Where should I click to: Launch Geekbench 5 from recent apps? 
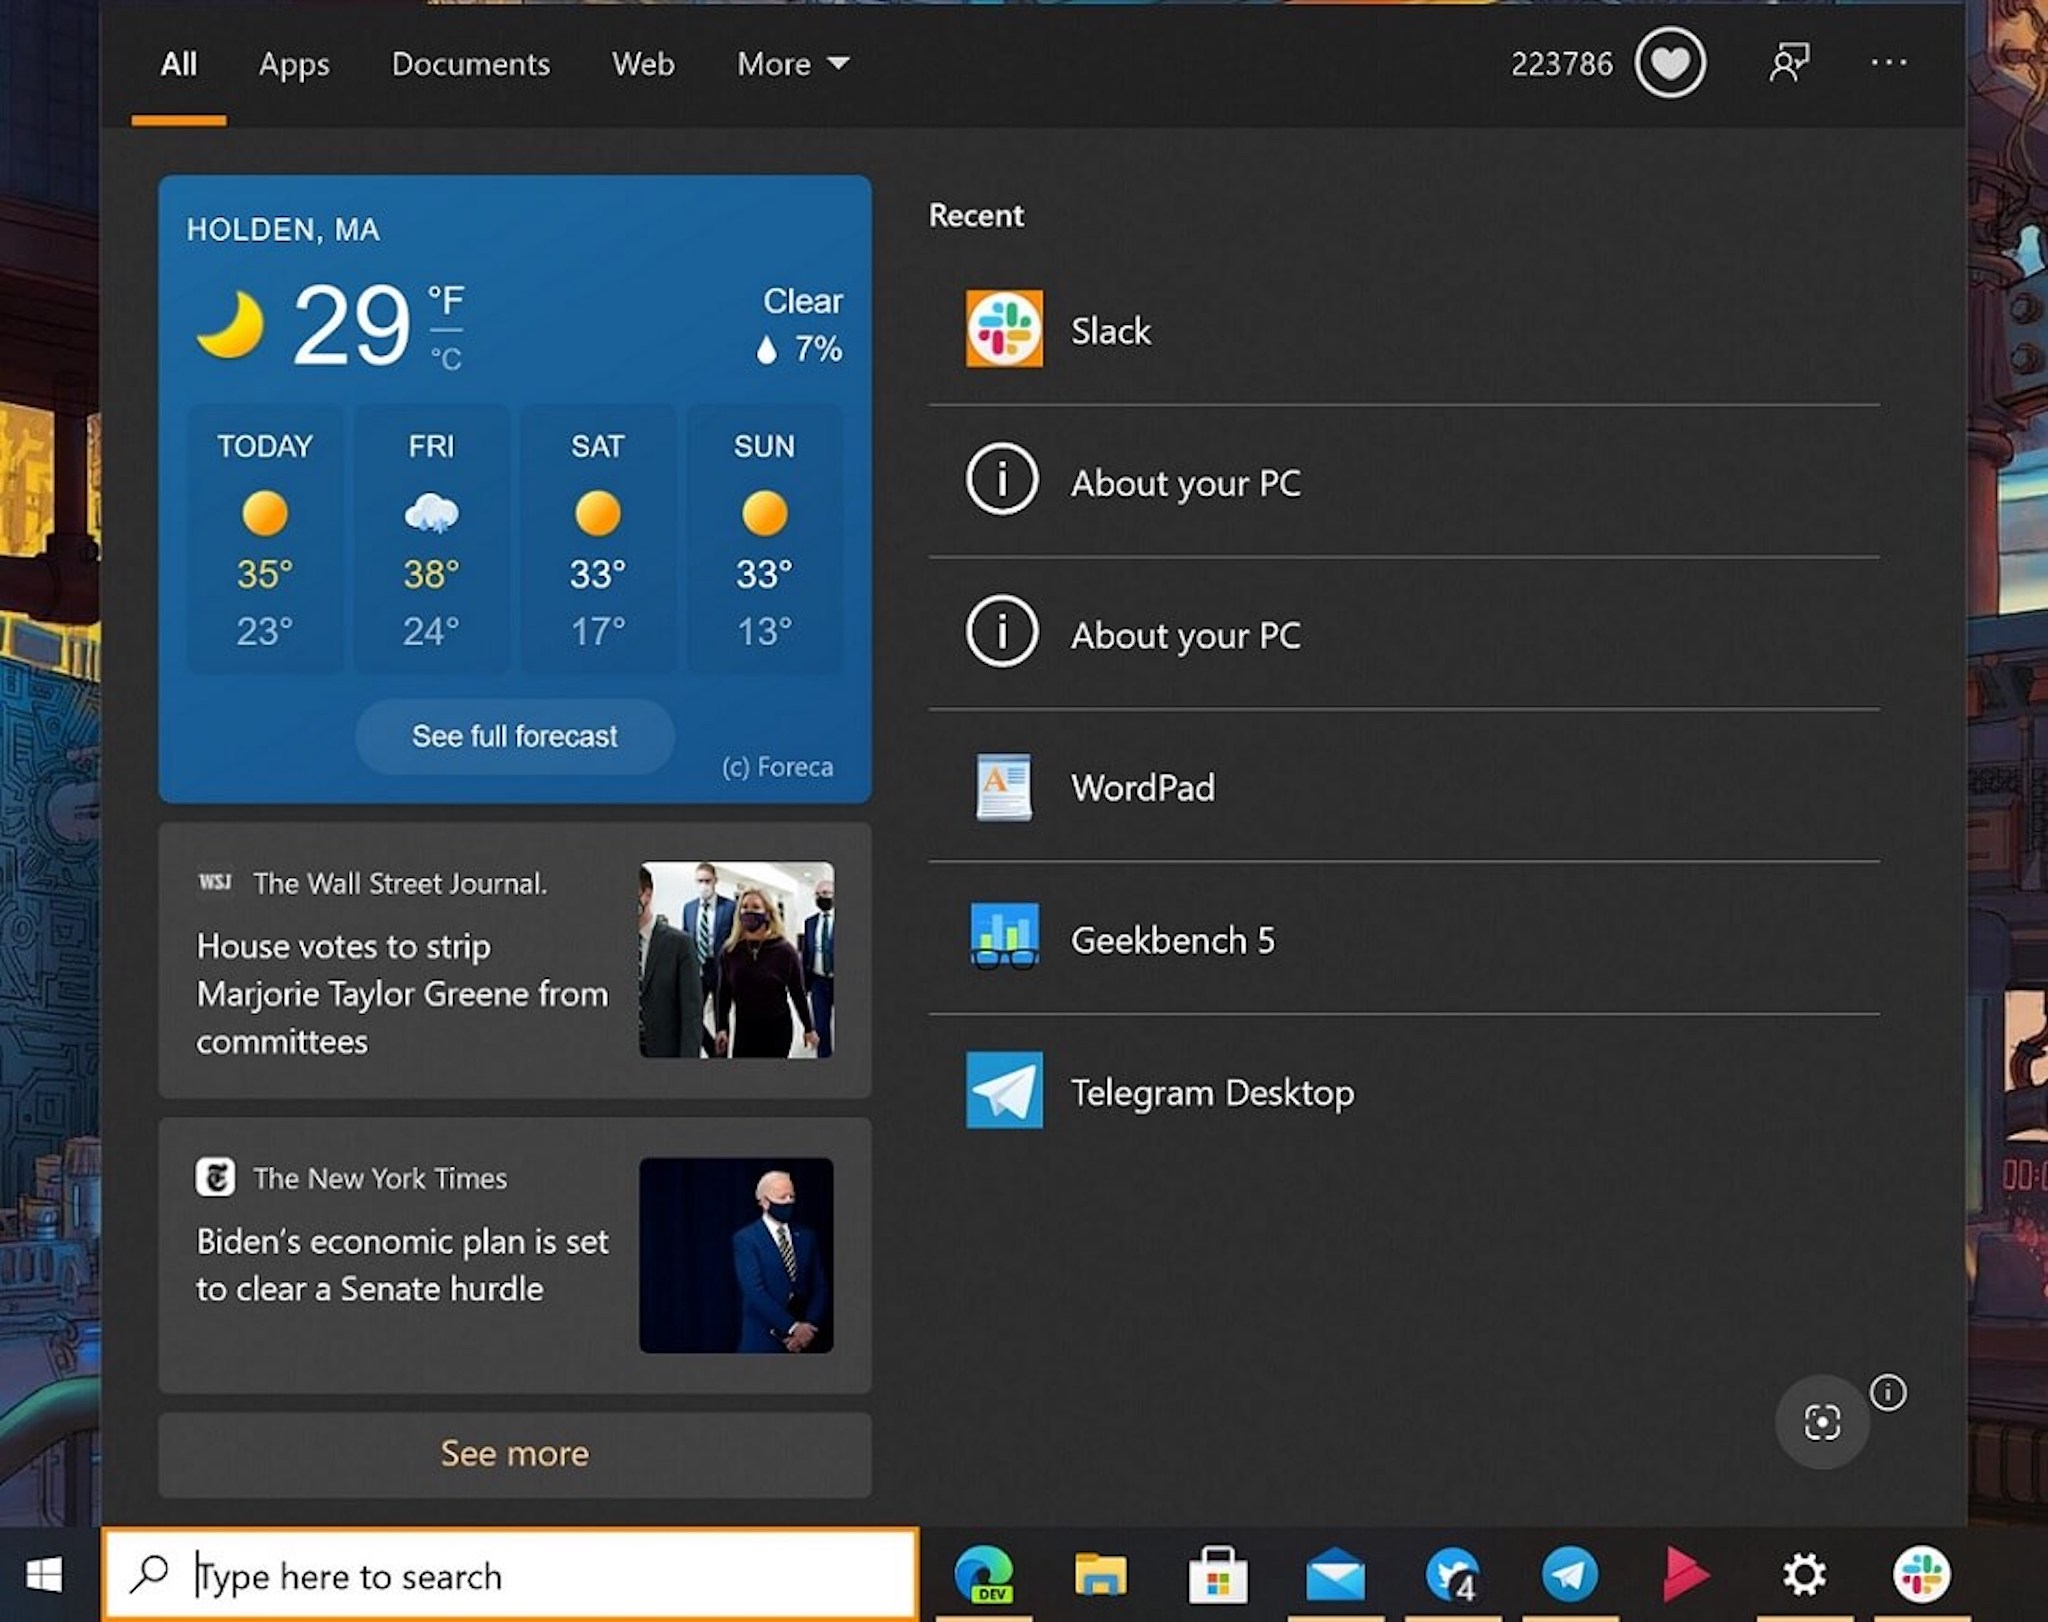(1172, 940)
